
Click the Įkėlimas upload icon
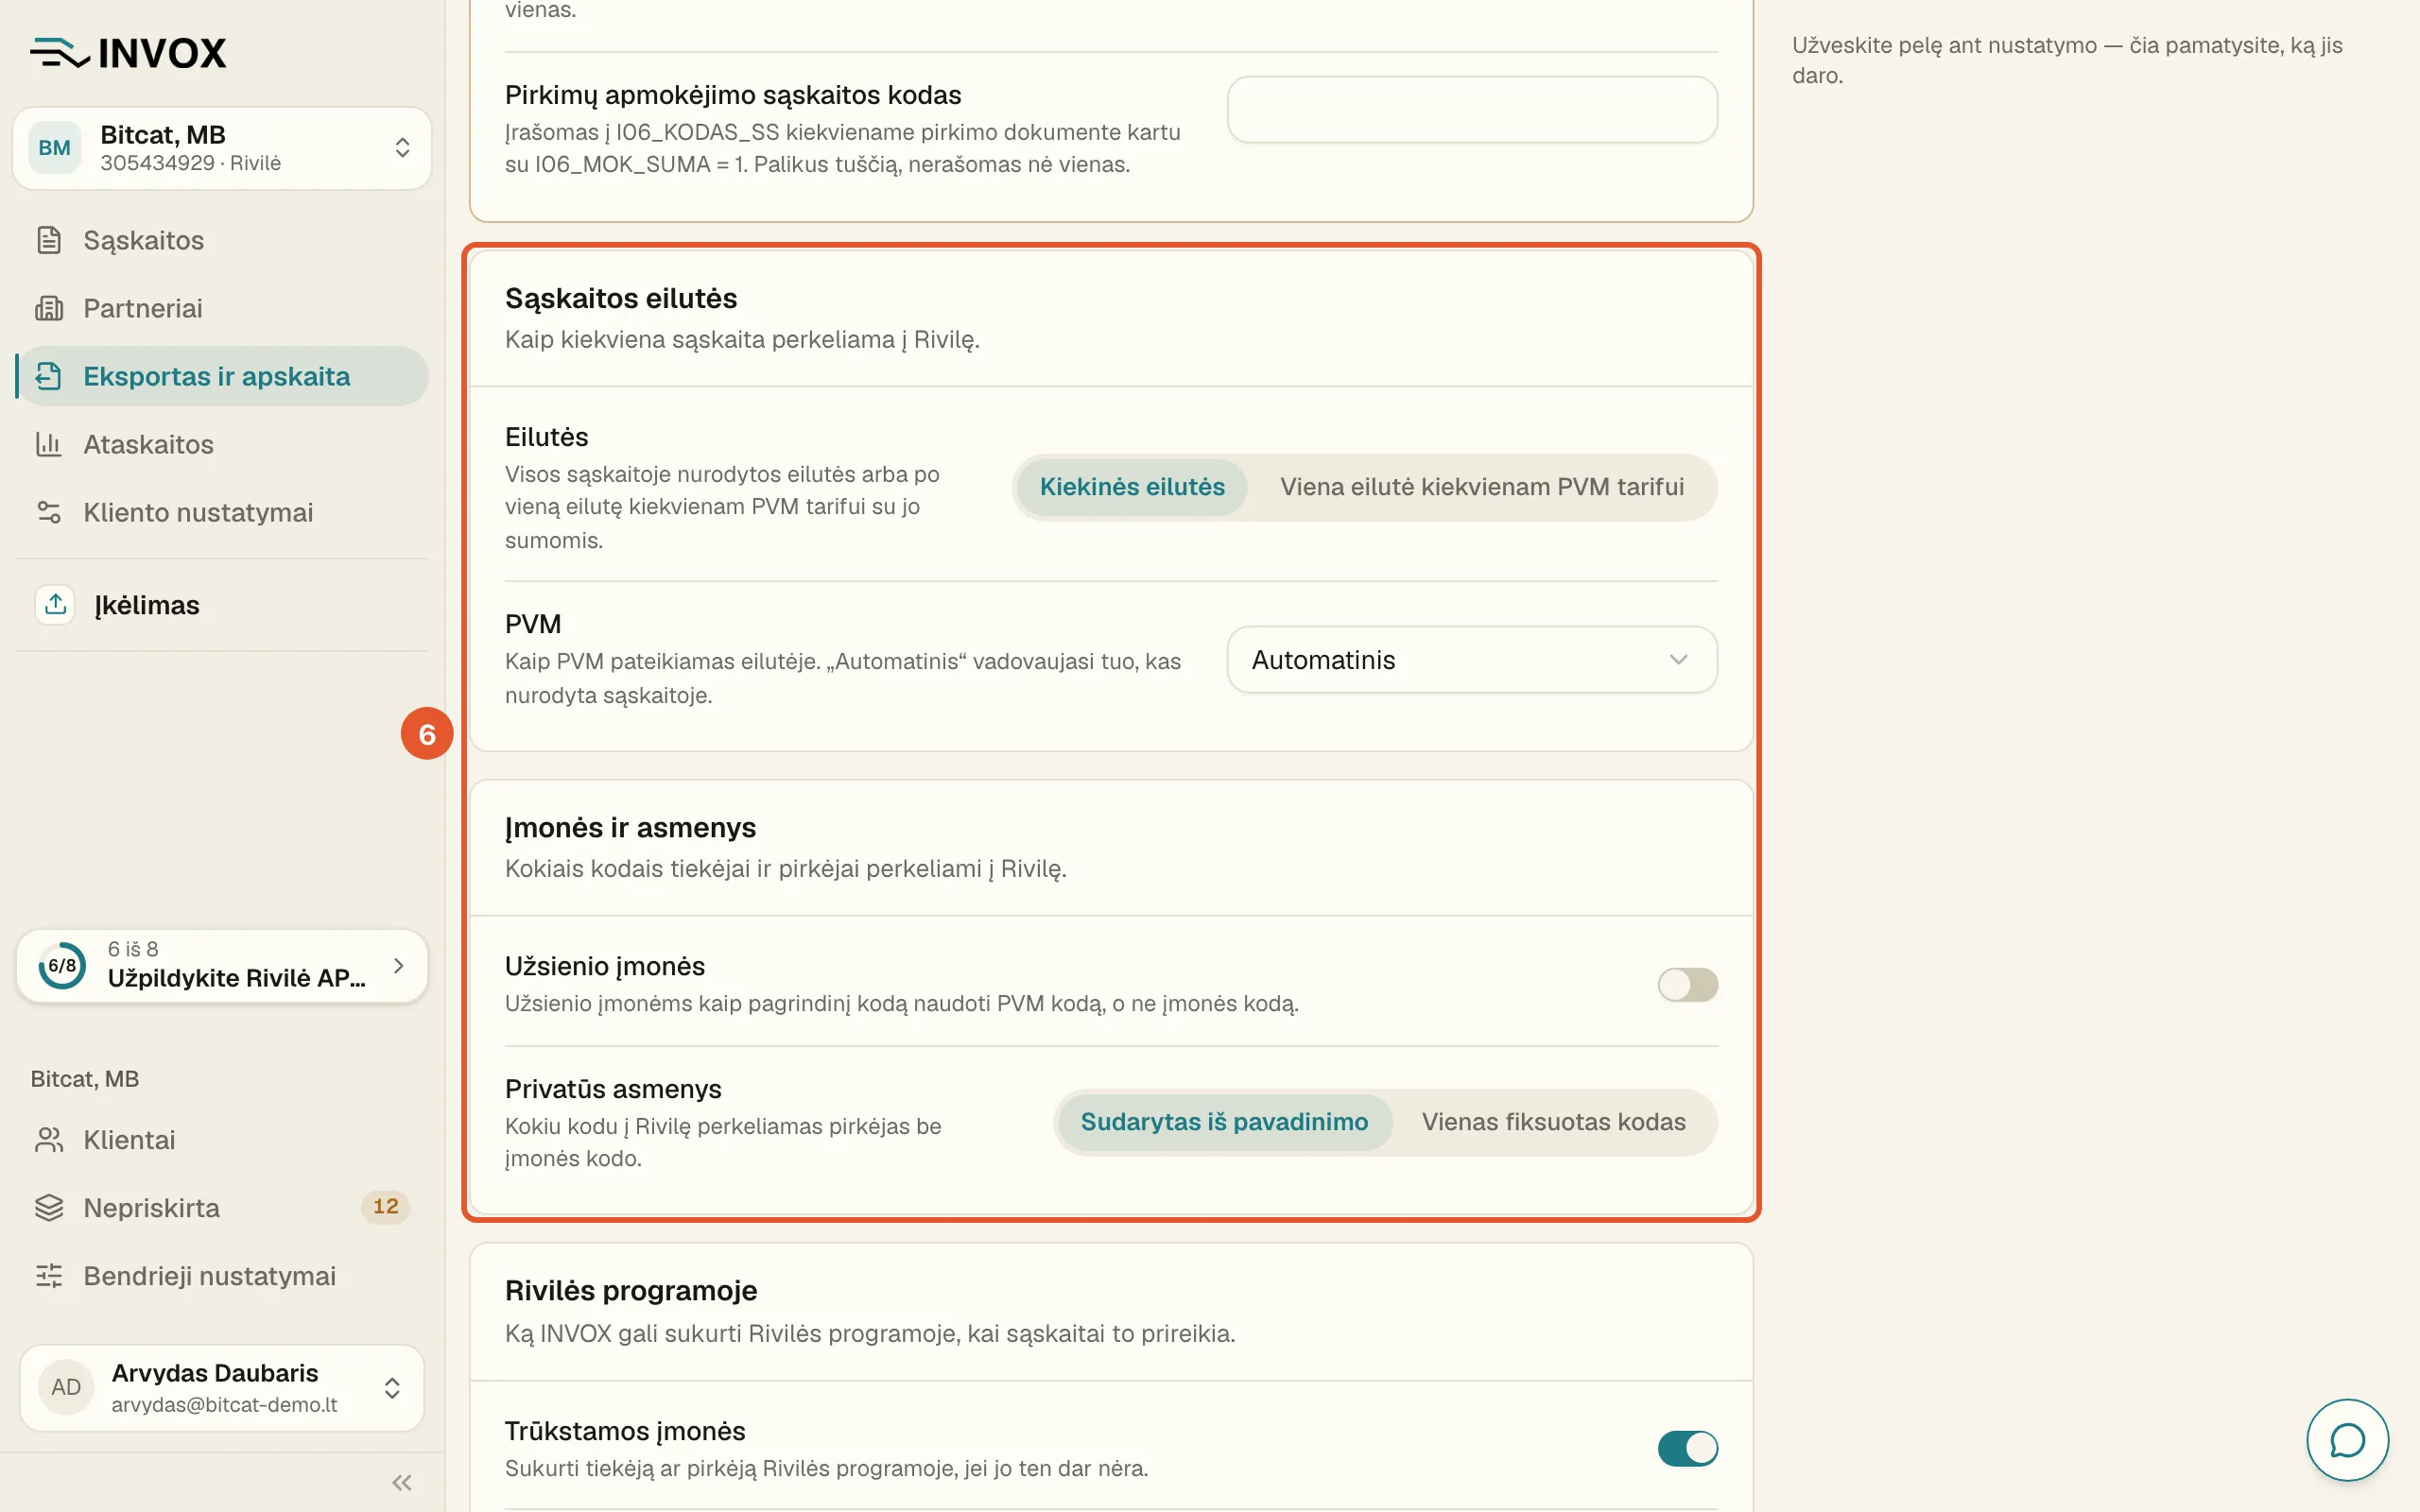click(55, 604)
